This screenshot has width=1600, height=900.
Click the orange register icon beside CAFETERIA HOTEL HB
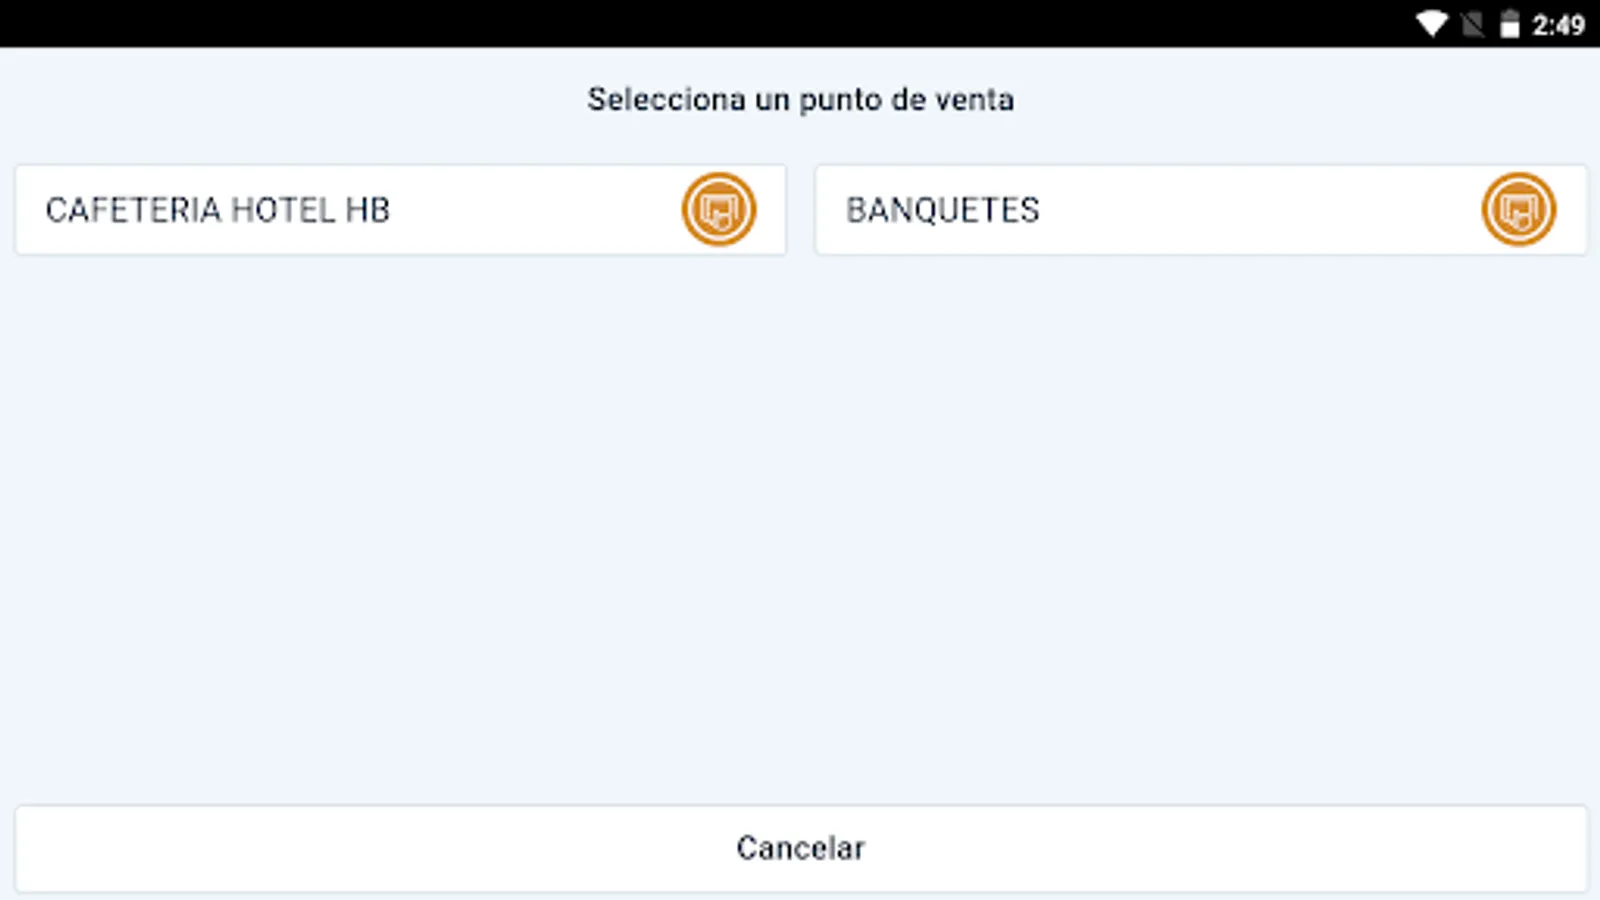(x=718, y=210)
